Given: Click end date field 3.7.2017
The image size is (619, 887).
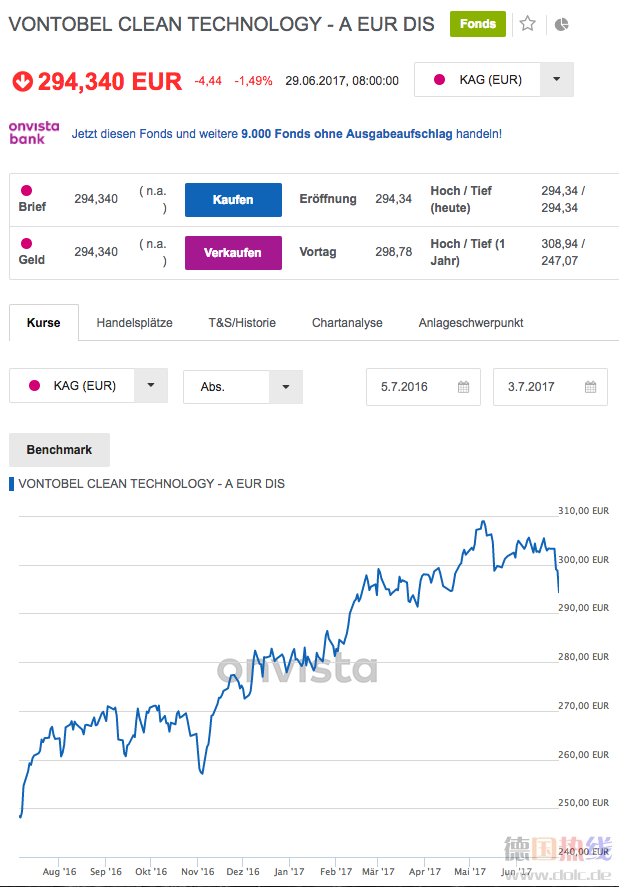Looking at the screenshot, I should pyautogui.click(x=550, y=387).
